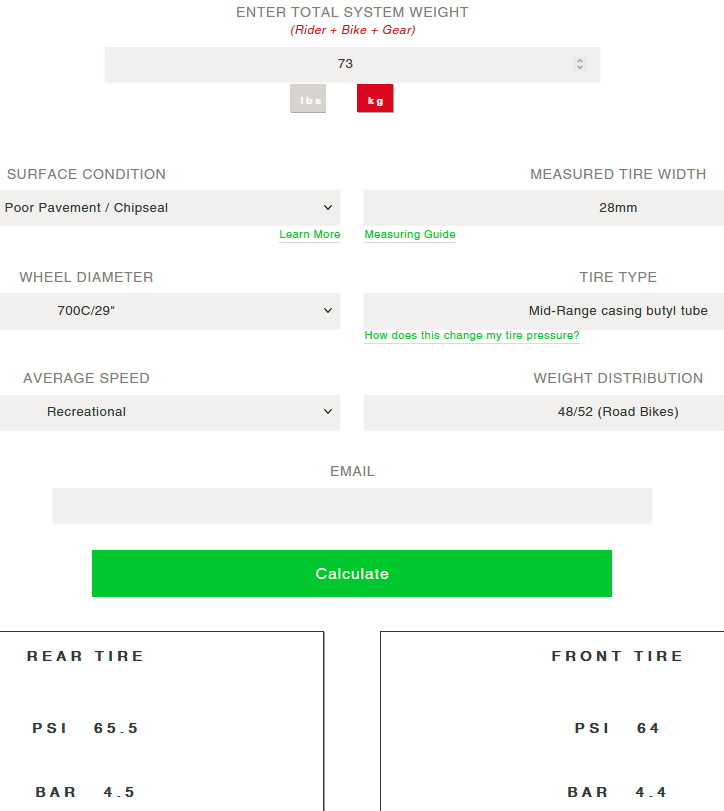Expand the Weight Distribution dropdown
Viewport: 724px width, 811px height.
[x=544, y=412]
